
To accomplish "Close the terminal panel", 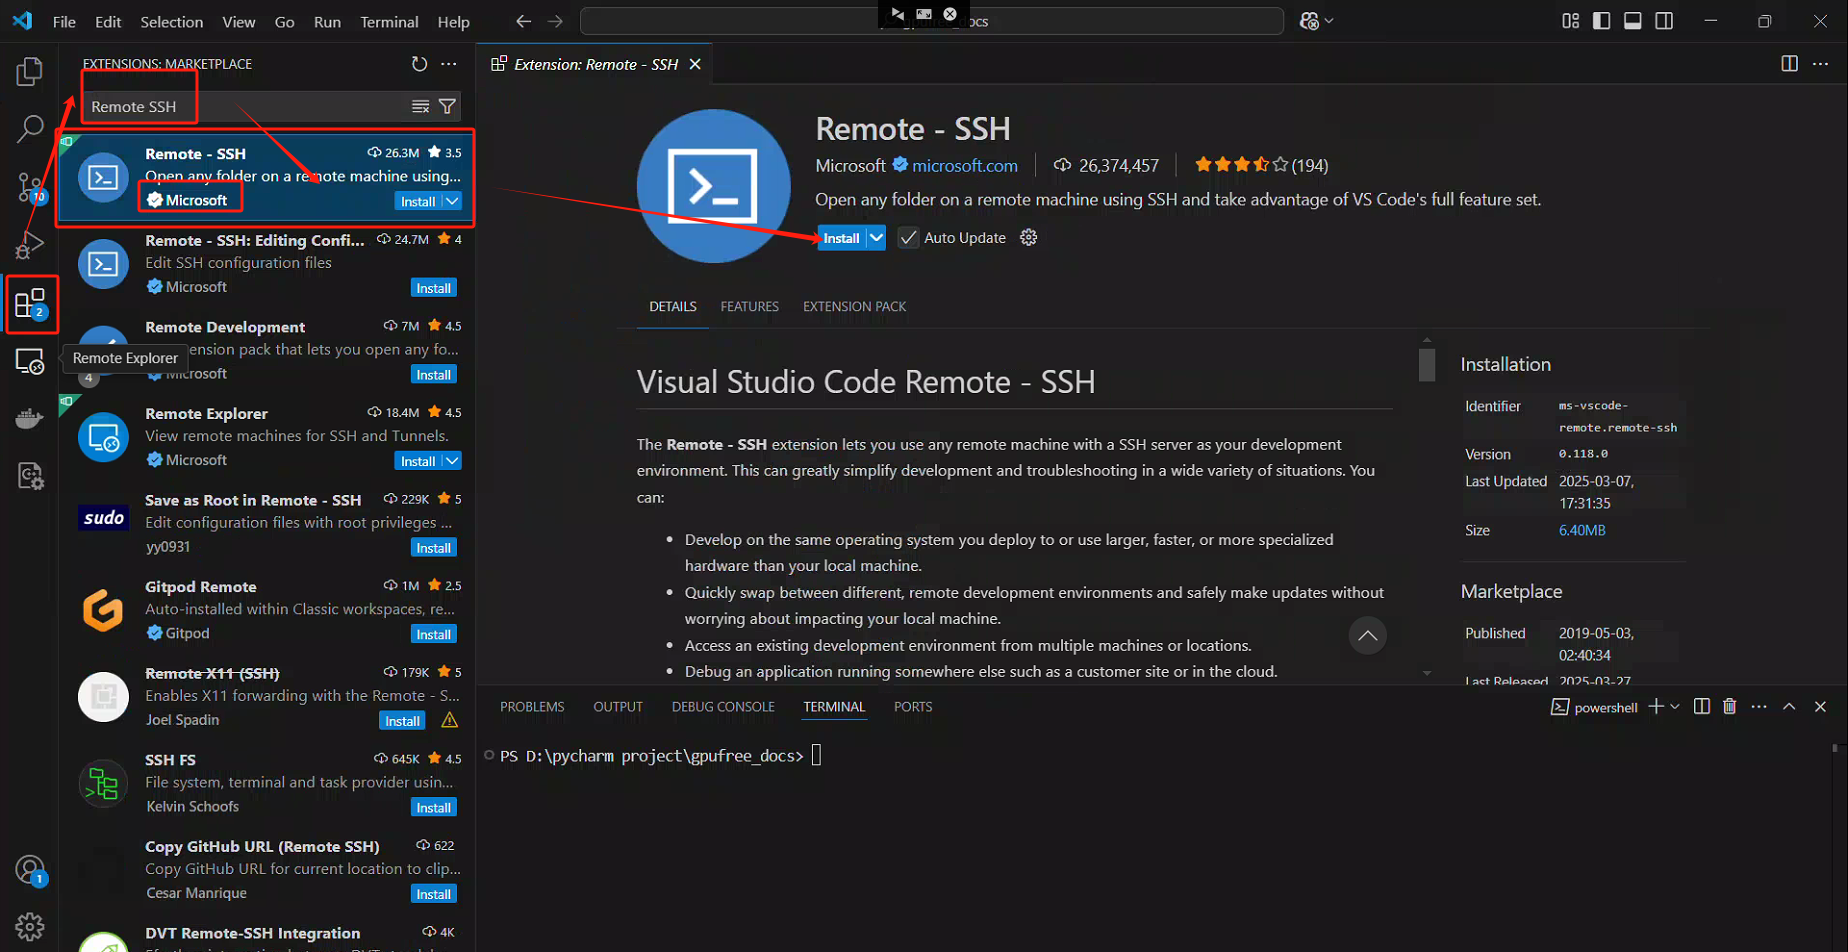I will click(x=1820, y=706).
